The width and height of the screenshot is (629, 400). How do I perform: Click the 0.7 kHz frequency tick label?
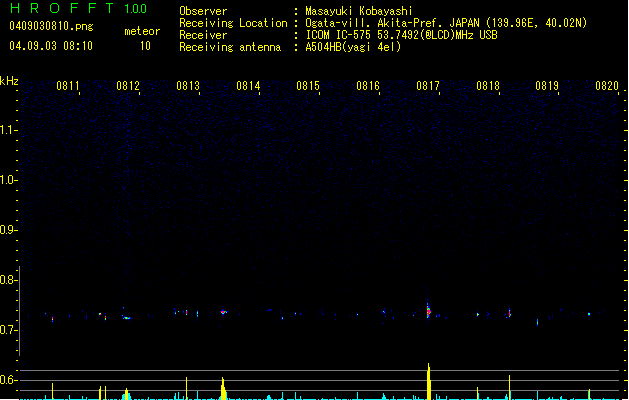click(x=8, y=330)
